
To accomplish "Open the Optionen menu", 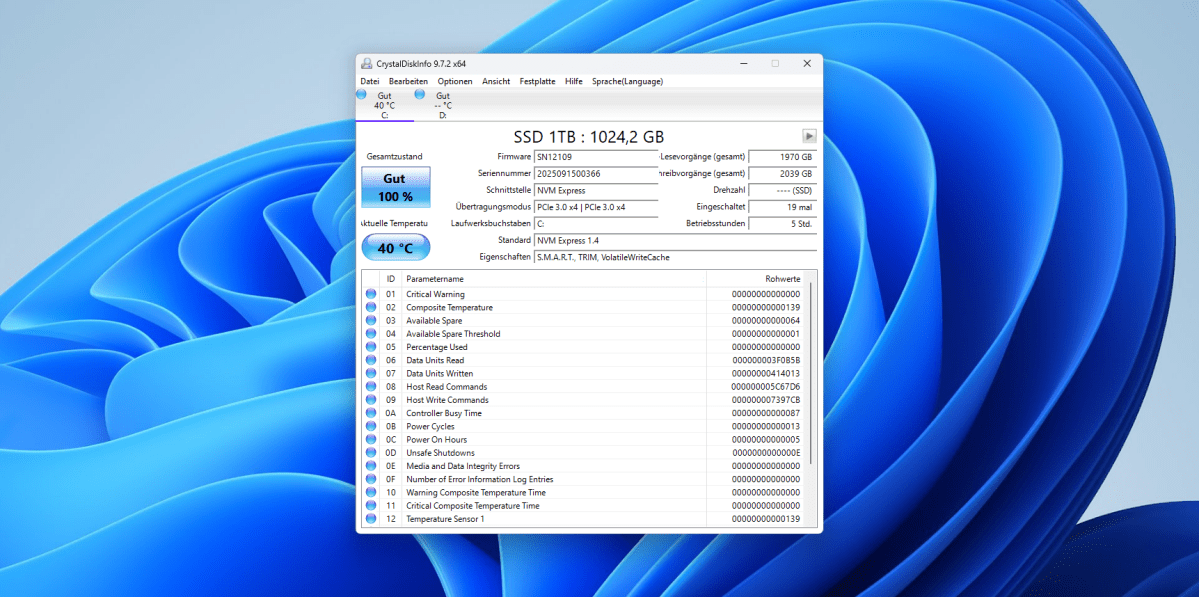I will point(455,81).
